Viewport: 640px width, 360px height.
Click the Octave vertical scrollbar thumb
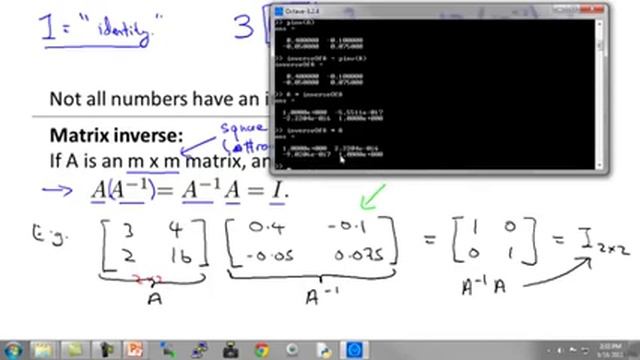(599, 45)
